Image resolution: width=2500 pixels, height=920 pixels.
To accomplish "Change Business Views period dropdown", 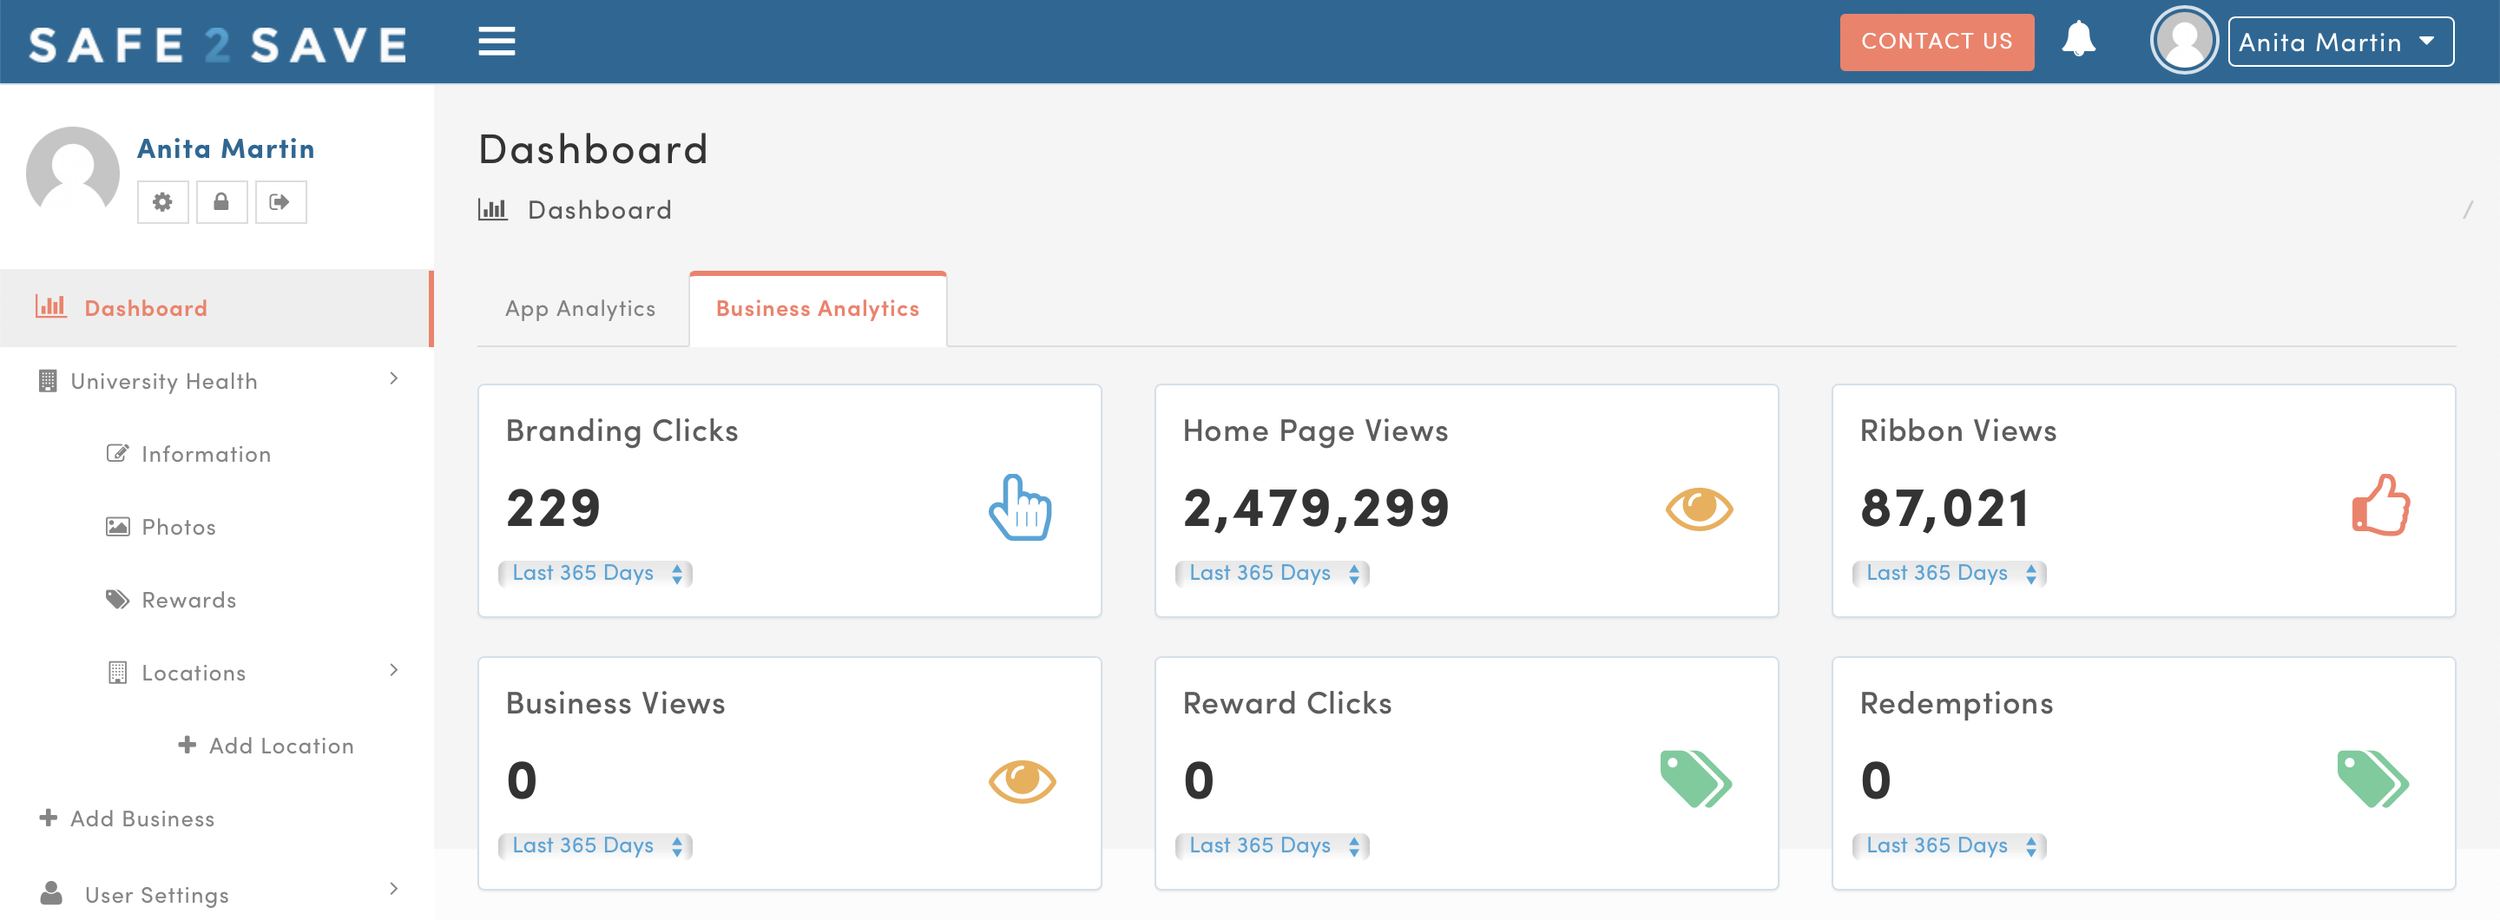I will [x=596, y=846].
